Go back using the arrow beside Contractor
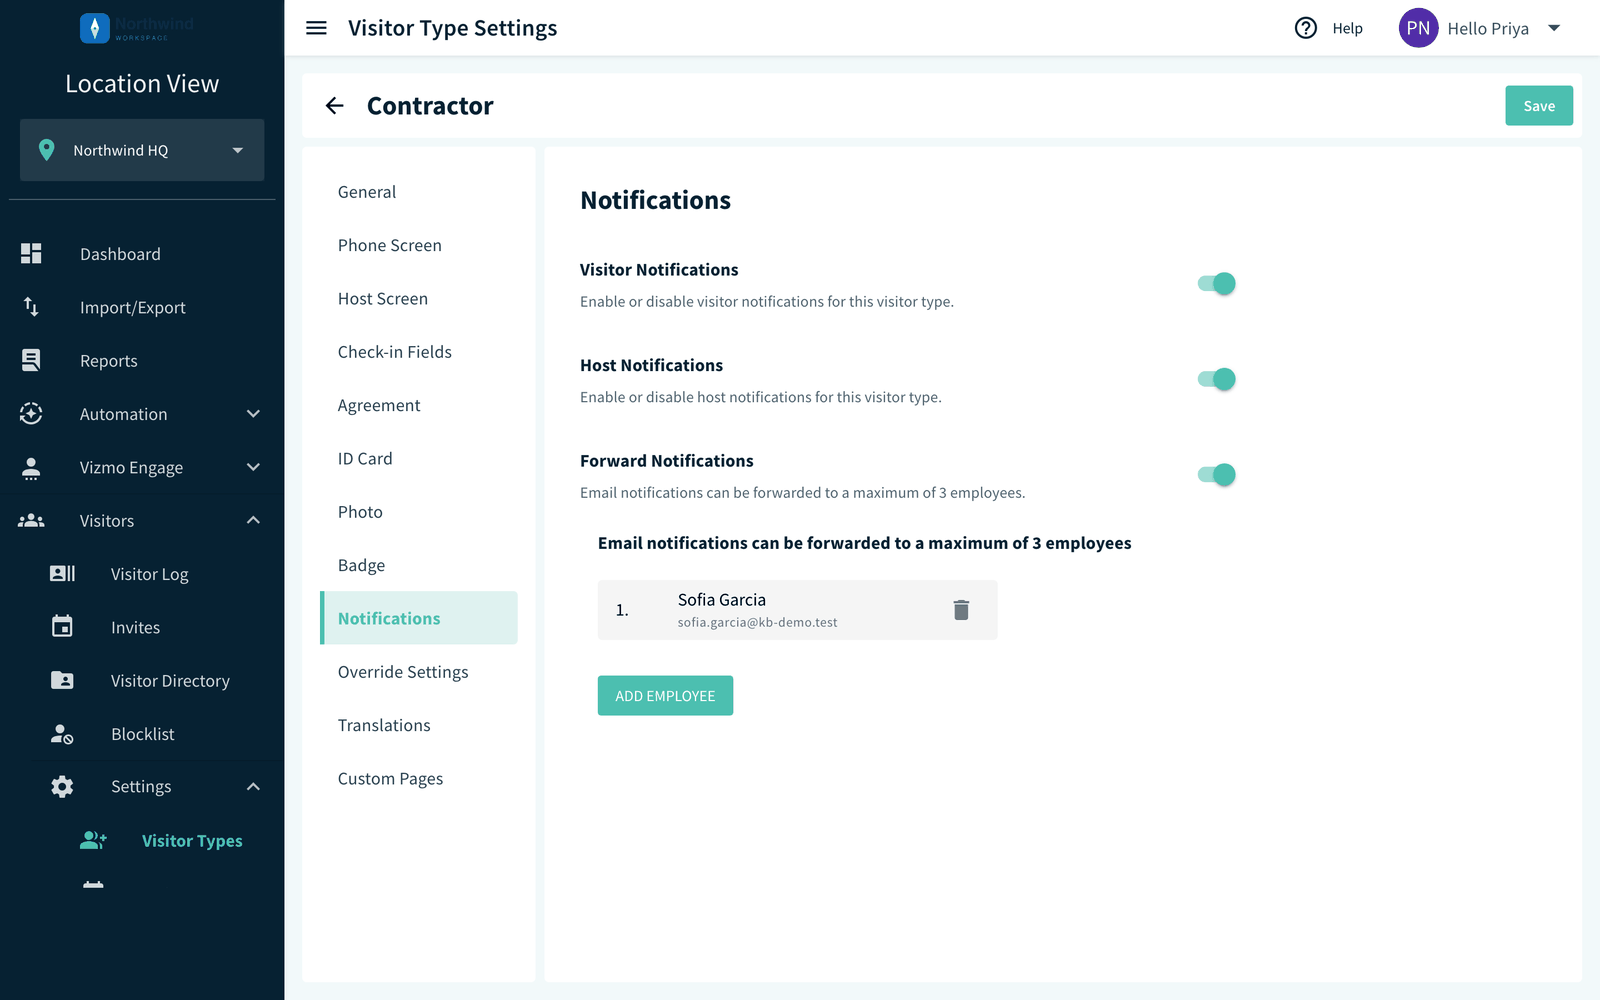1600x1000 pixels. (335, 106)
